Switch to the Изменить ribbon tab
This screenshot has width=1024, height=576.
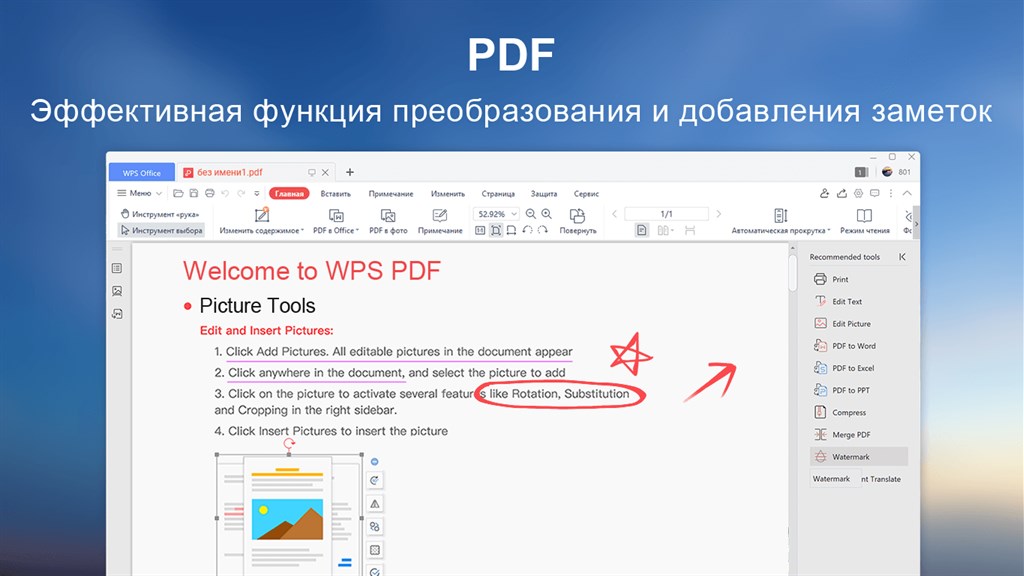pyautogui.click(x=447, y=194)
